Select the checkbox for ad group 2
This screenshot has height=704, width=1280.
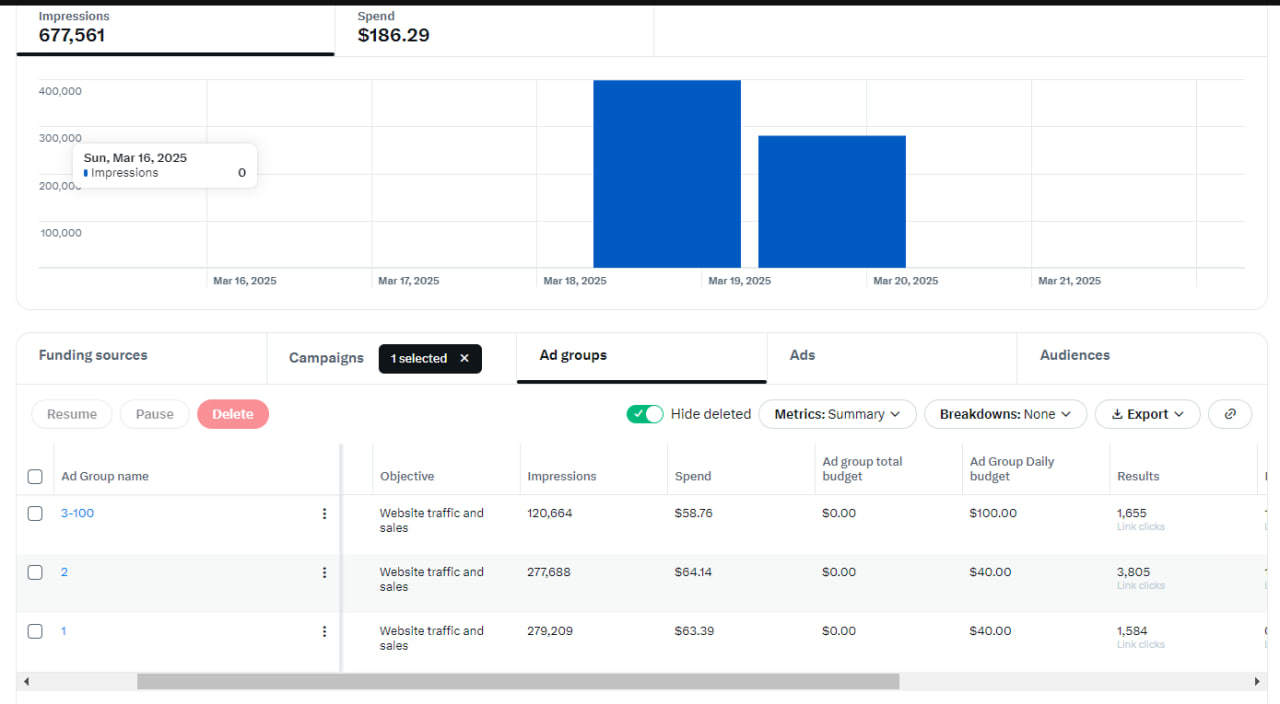35,573
